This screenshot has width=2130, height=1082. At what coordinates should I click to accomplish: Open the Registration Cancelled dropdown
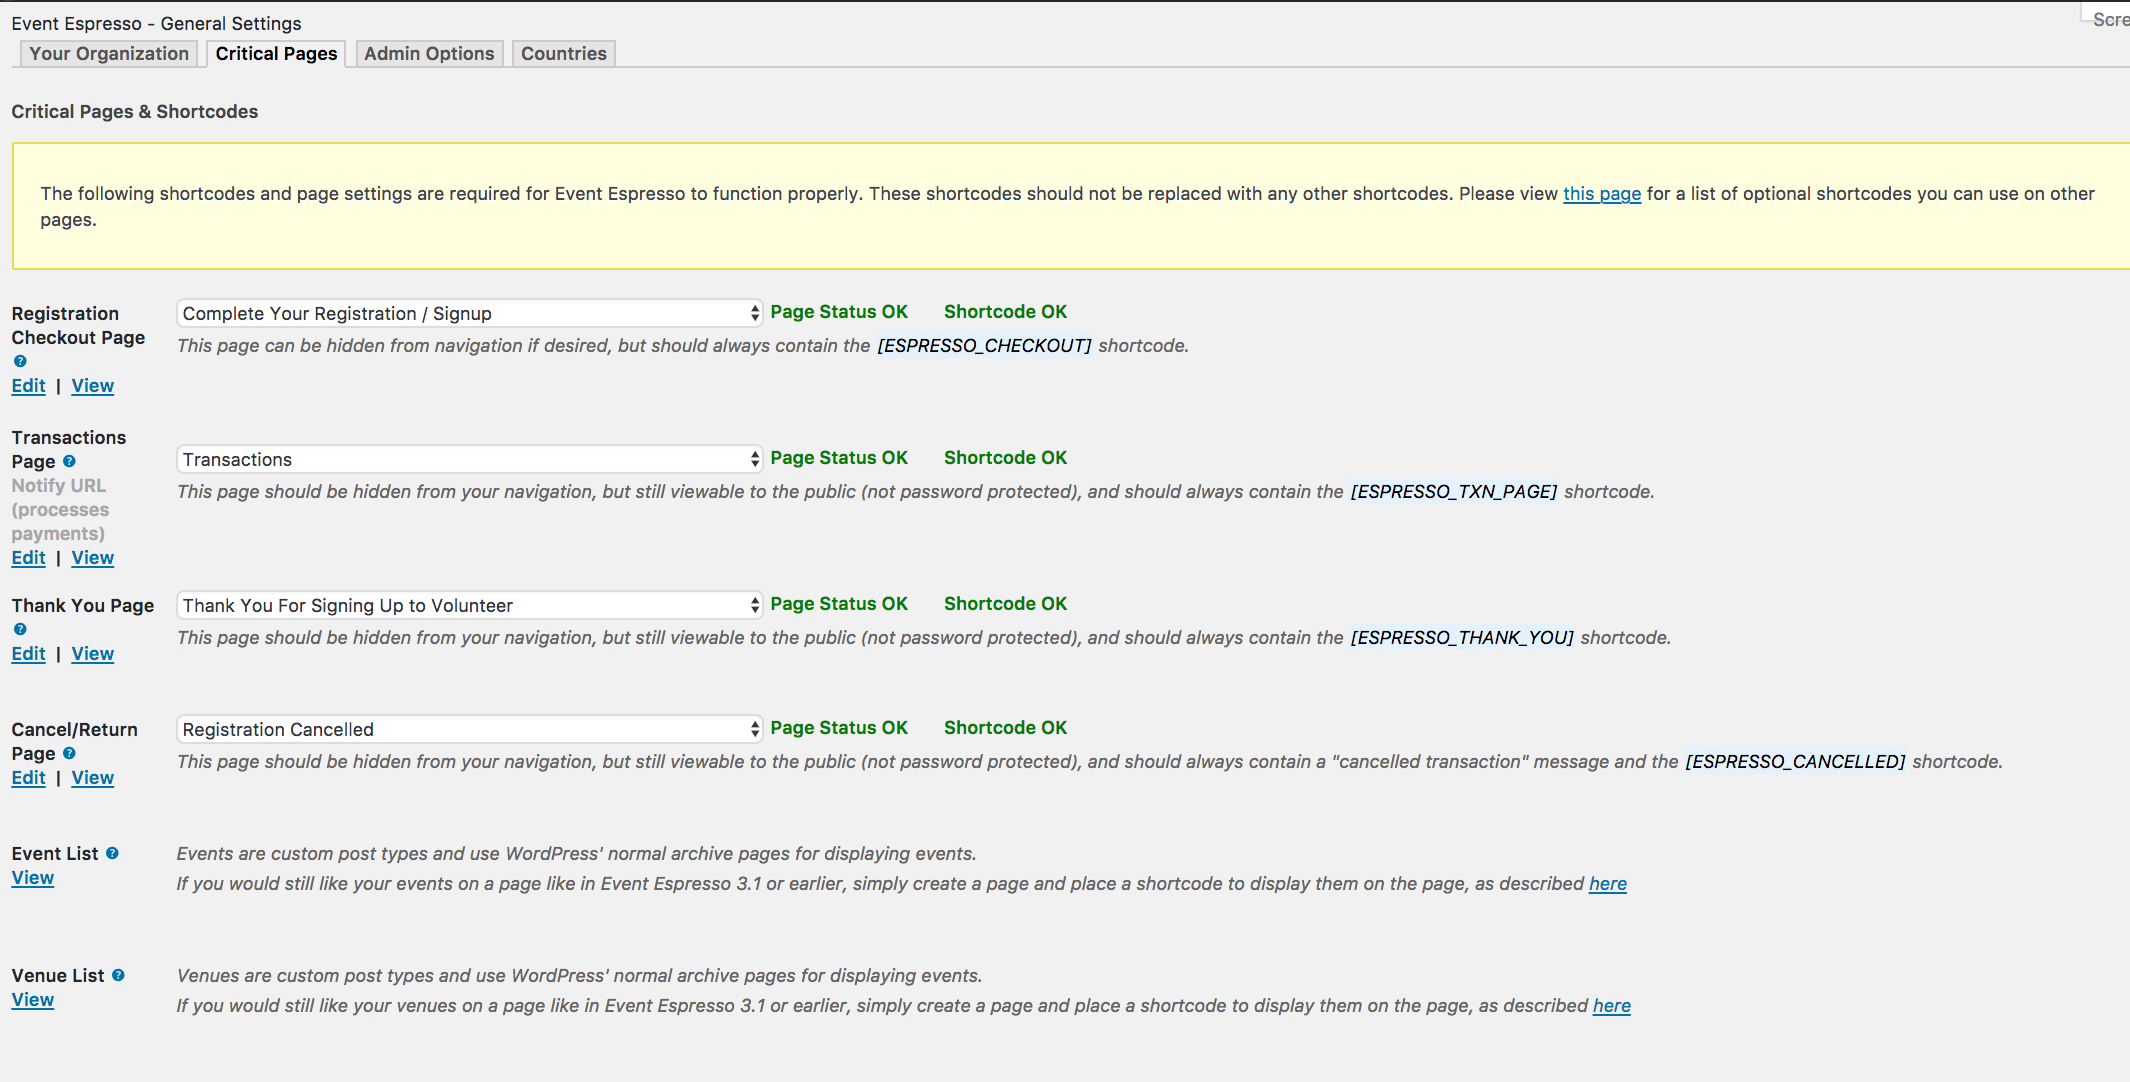coord(469,730)
